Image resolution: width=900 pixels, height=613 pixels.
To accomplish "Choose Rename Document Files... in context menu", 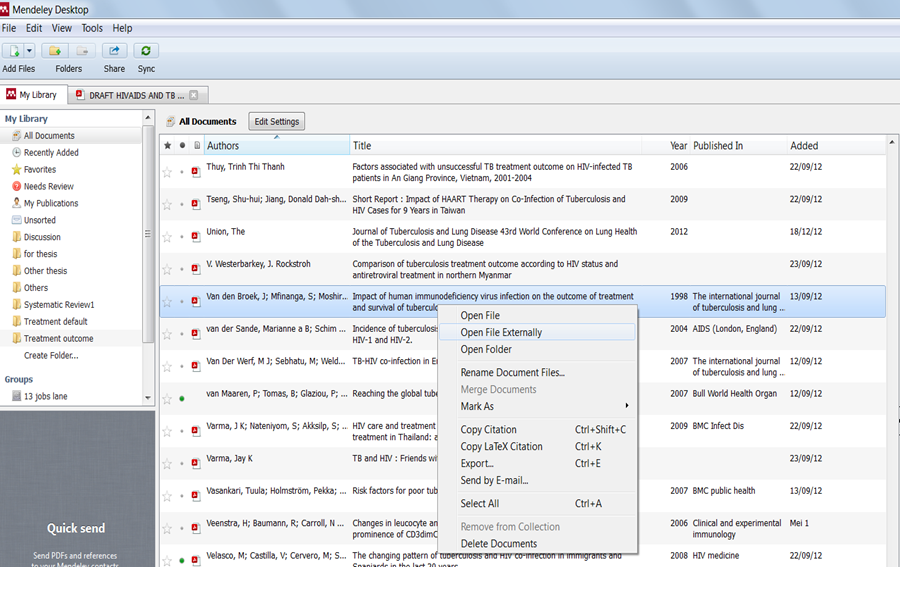I will [537, 373].
